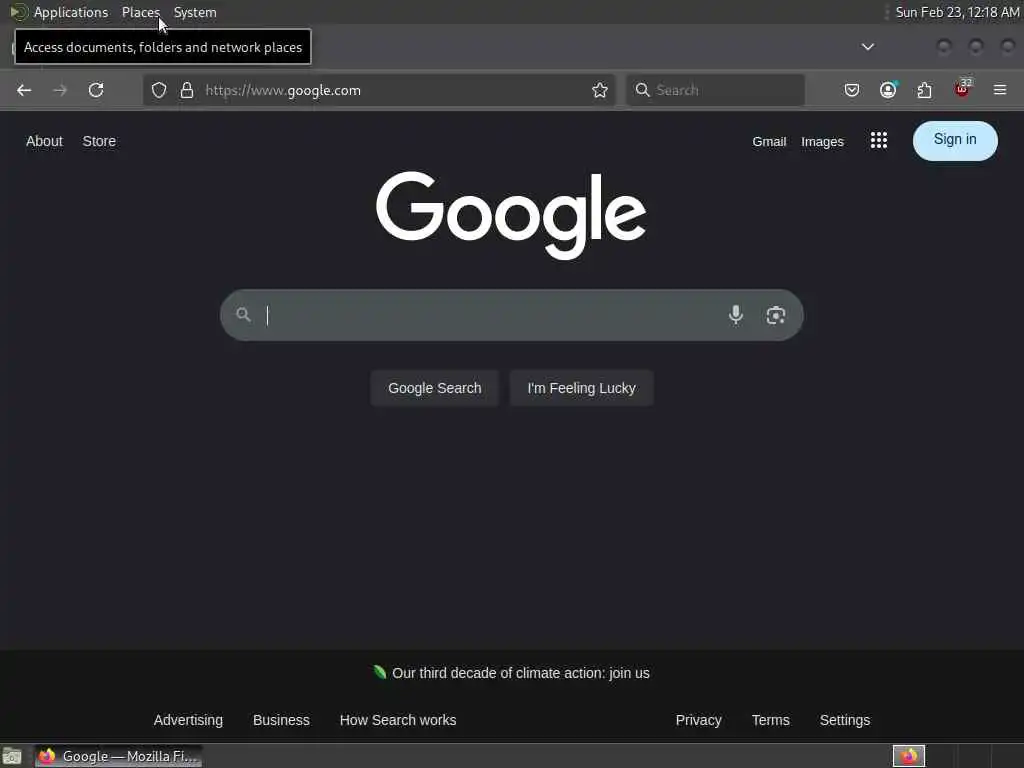This screenshot has width=1024, height=768.
Task: Open Firefox hamburger application menu
Action: point(1000,90)
